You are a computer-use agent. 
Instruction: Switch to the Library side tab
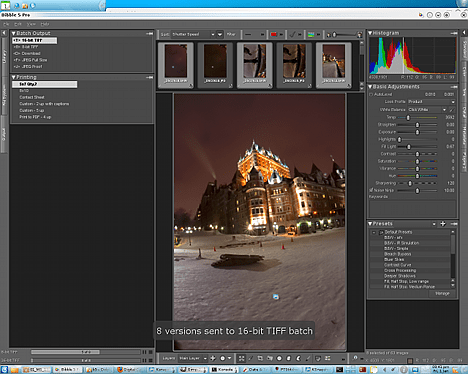coord(4,56)
